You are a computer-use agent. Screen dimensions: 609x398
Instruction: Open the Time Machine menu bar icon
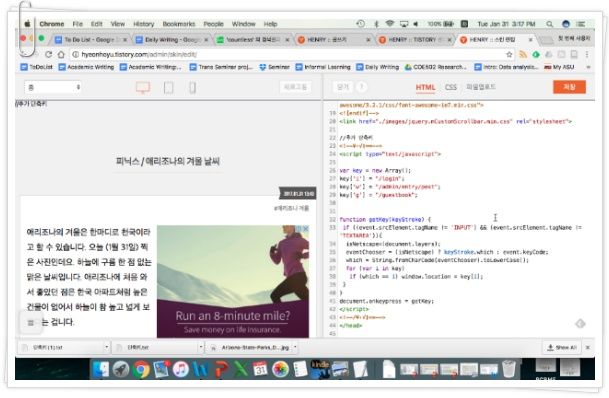(360, 24)
